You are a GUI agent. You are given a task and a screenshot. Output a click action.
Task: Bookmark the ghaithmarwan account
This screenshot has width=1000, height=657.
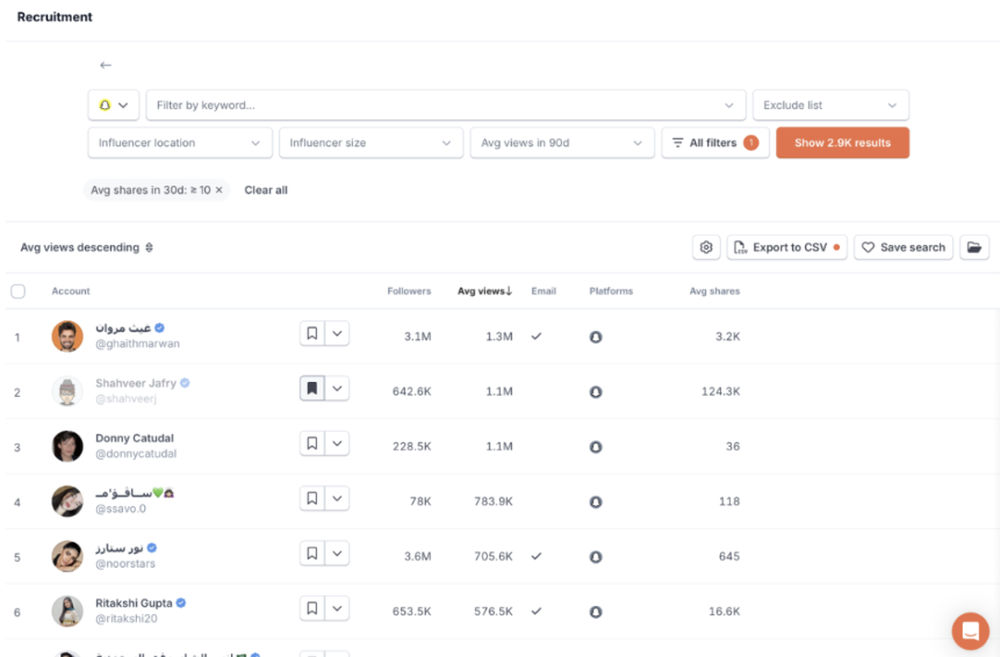pyautogui.click(x=312, y=334)
